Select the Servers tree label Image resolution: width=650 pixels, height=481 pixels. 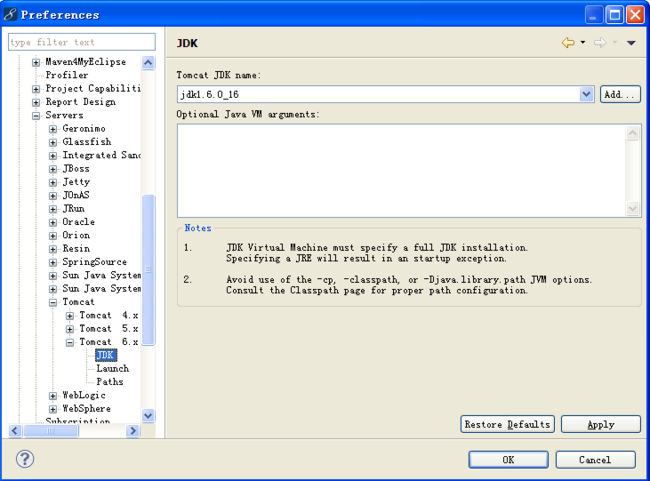[64, 115]
